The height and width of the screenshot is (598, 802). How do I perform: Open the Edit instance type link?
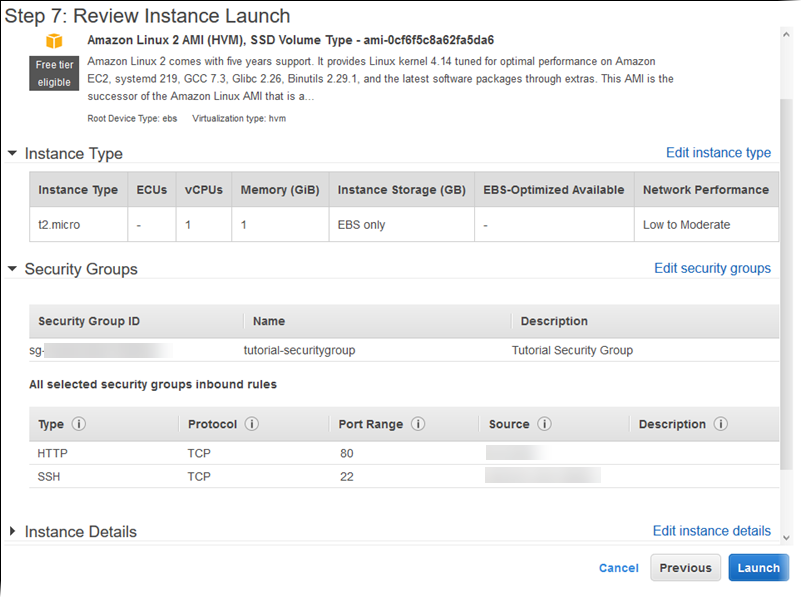(718, 153)
